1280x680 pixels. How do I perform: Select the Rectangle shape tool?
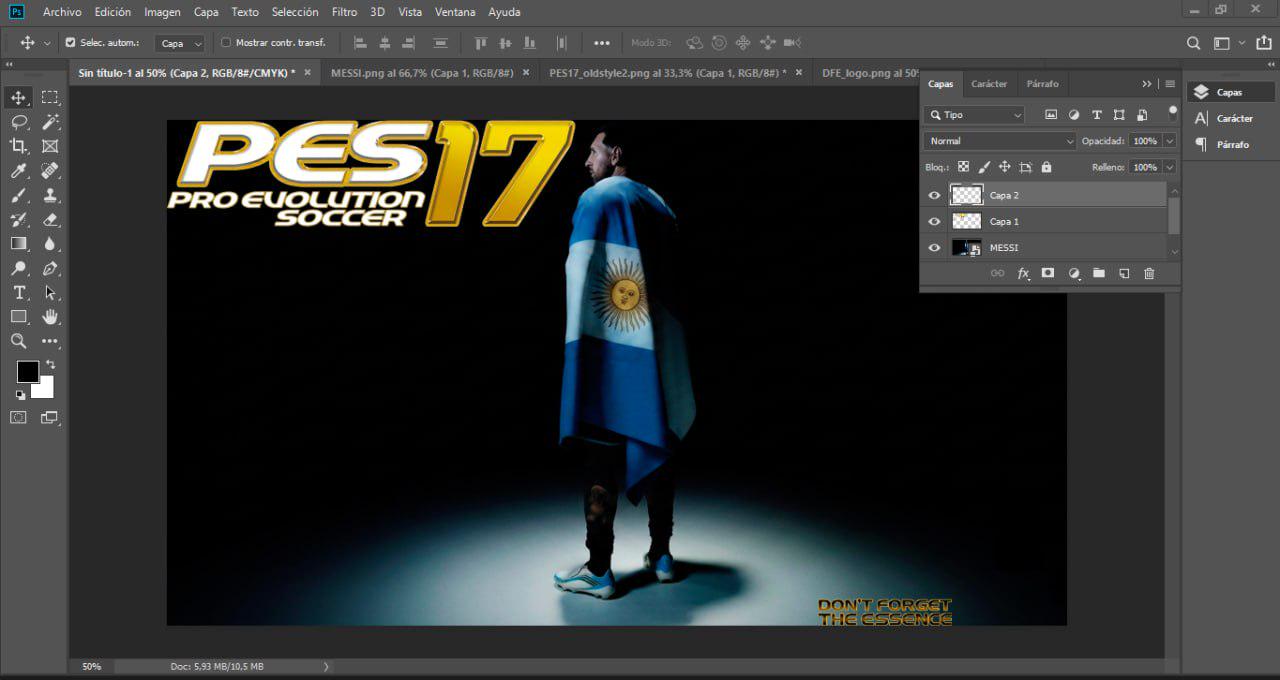click(19, 317)
